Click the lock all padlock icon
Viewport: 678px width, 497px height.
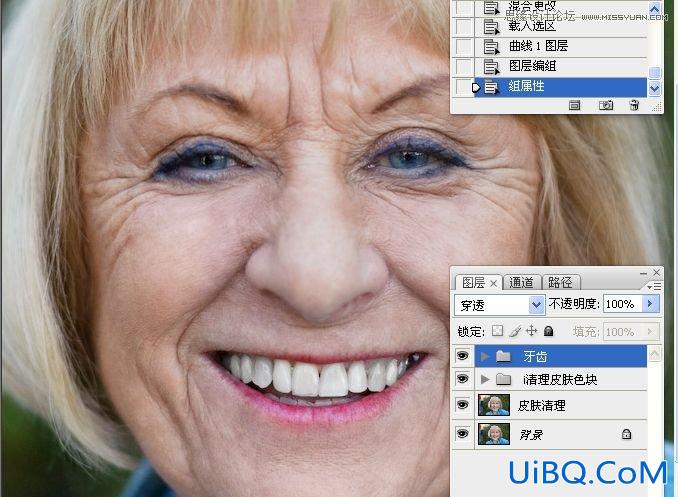(x=548, y=331)
